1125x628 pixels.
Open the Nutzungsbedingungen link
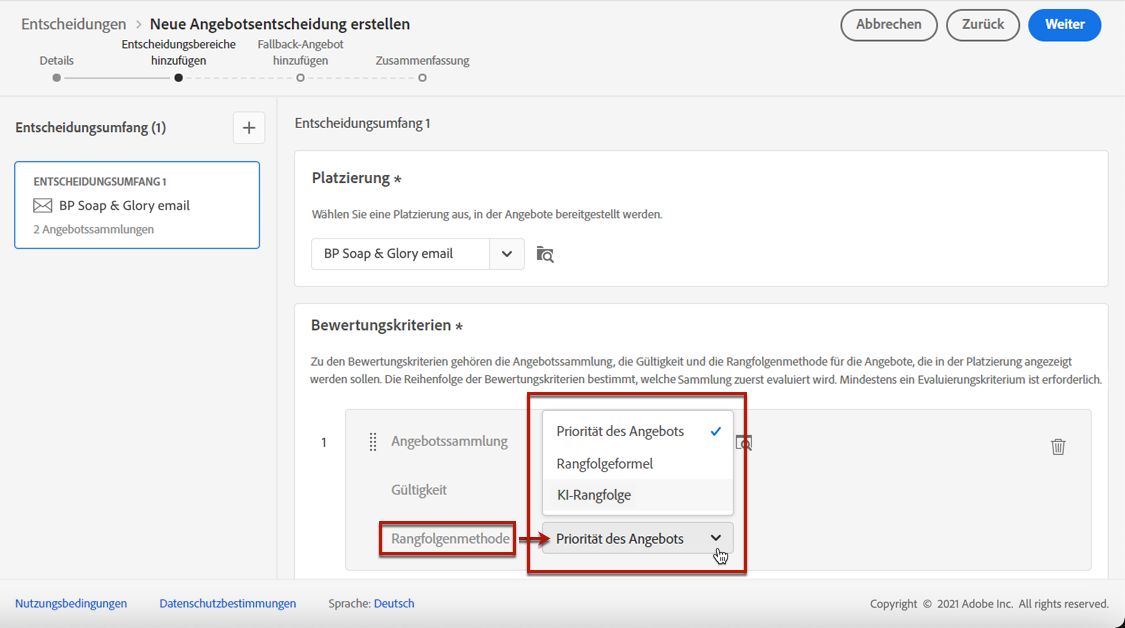click(x=71, y=604)
